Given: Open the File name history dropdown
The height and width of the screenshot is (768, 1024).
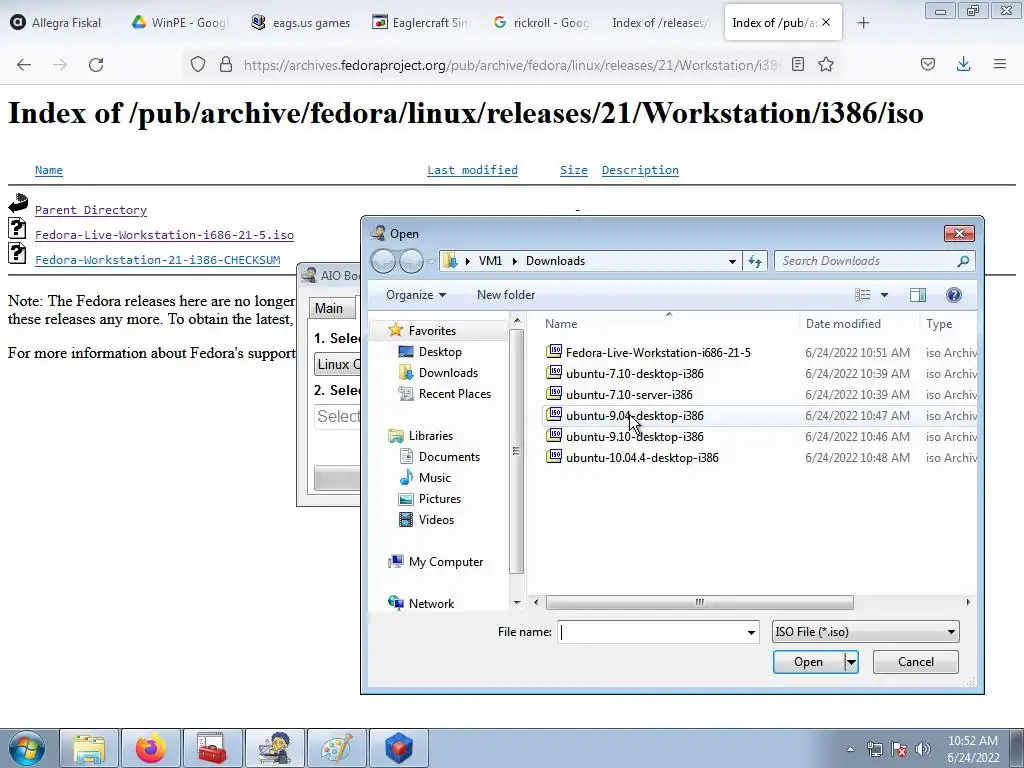Looking at the screenshot, I should click(751, 632).
